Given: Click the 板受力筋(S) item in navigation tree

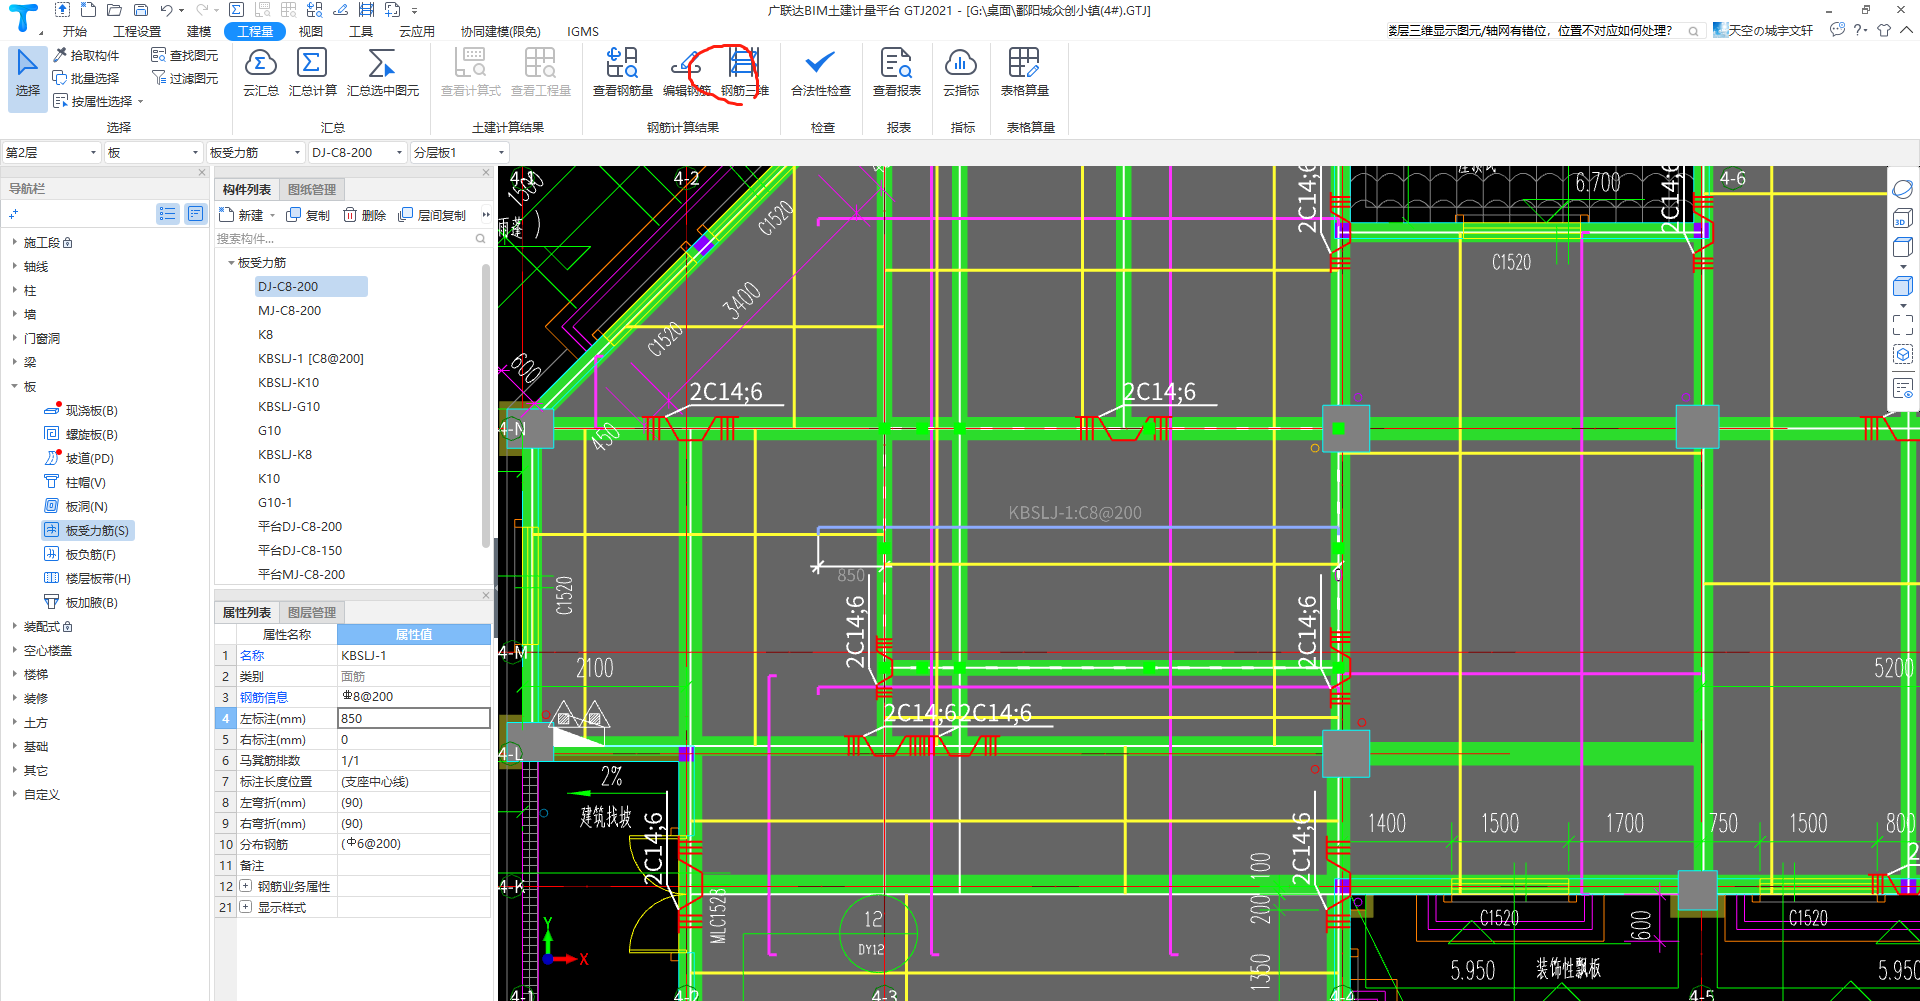Looking at the screenshot, I should (88, 531).
